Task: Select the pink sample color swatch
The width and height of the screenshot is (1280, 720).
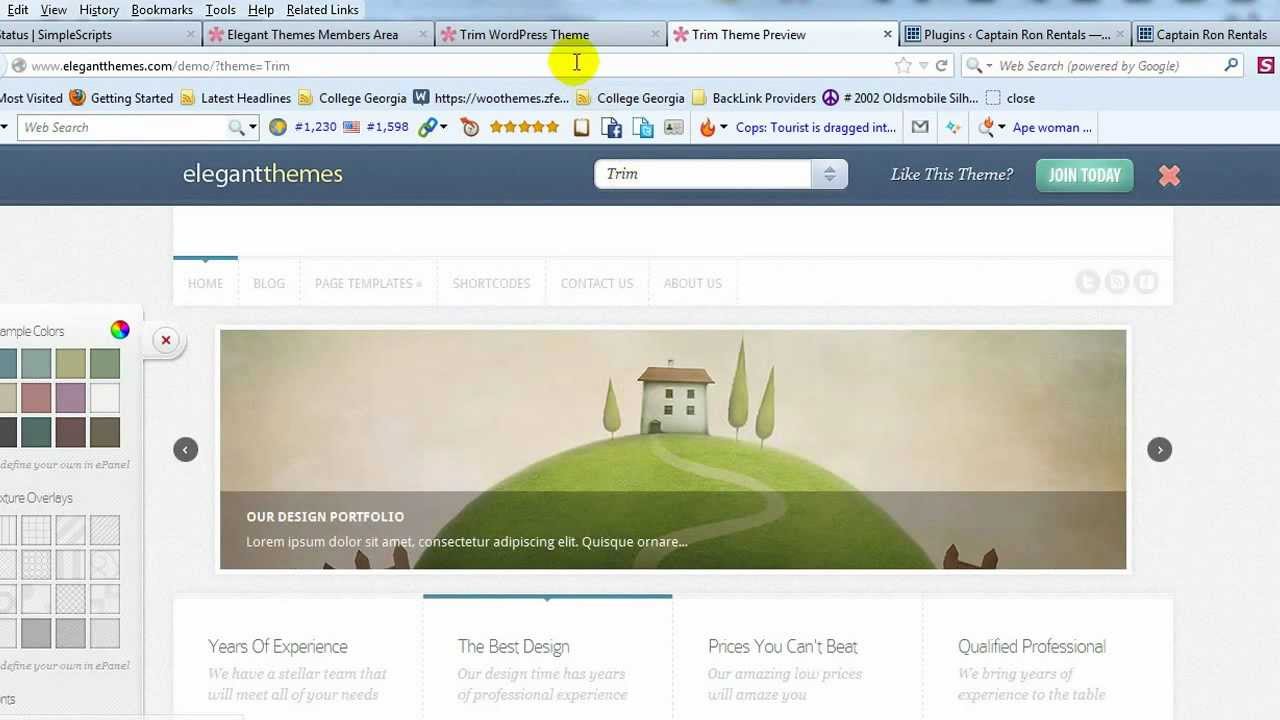Action: click(36, 398)
